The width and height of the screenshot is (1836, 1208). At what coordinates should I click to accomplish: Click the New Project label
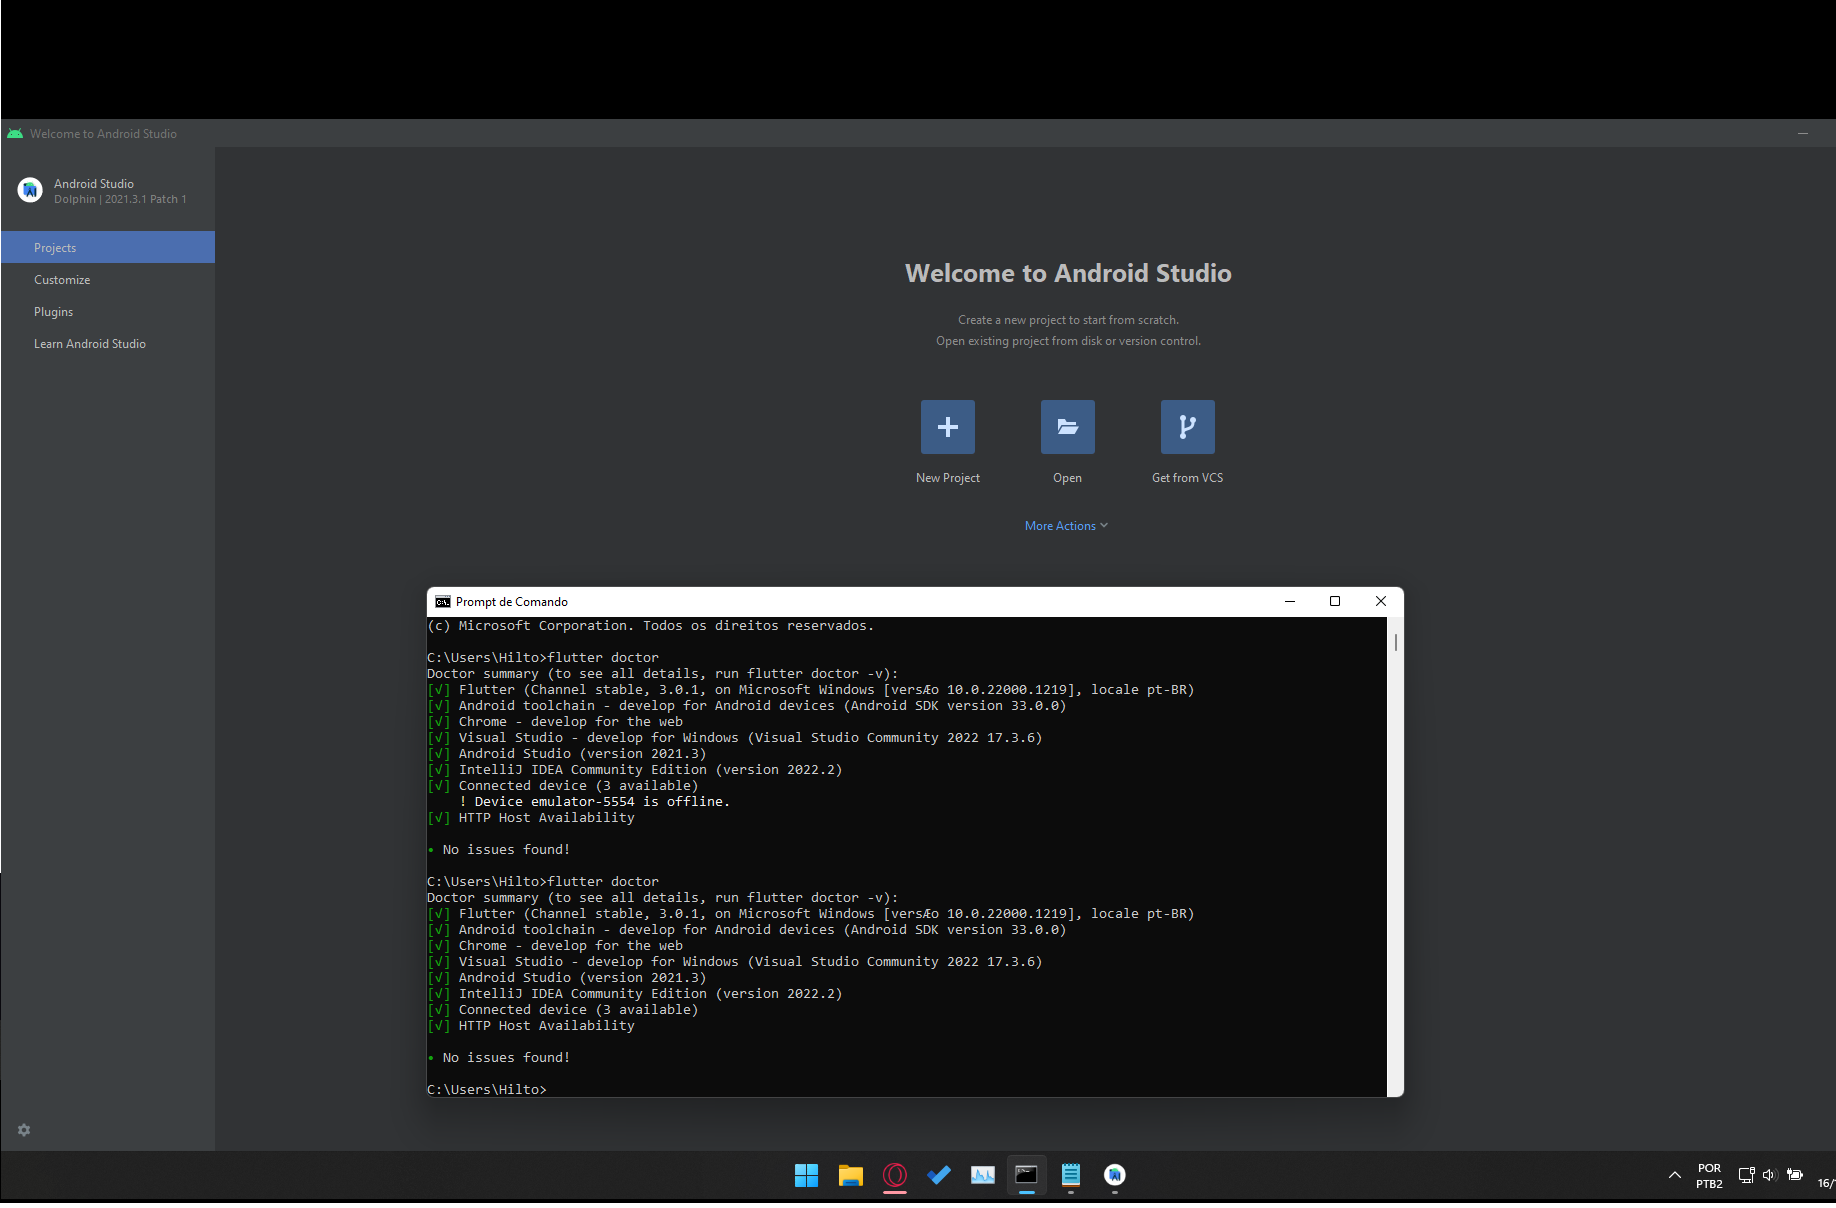948,478
